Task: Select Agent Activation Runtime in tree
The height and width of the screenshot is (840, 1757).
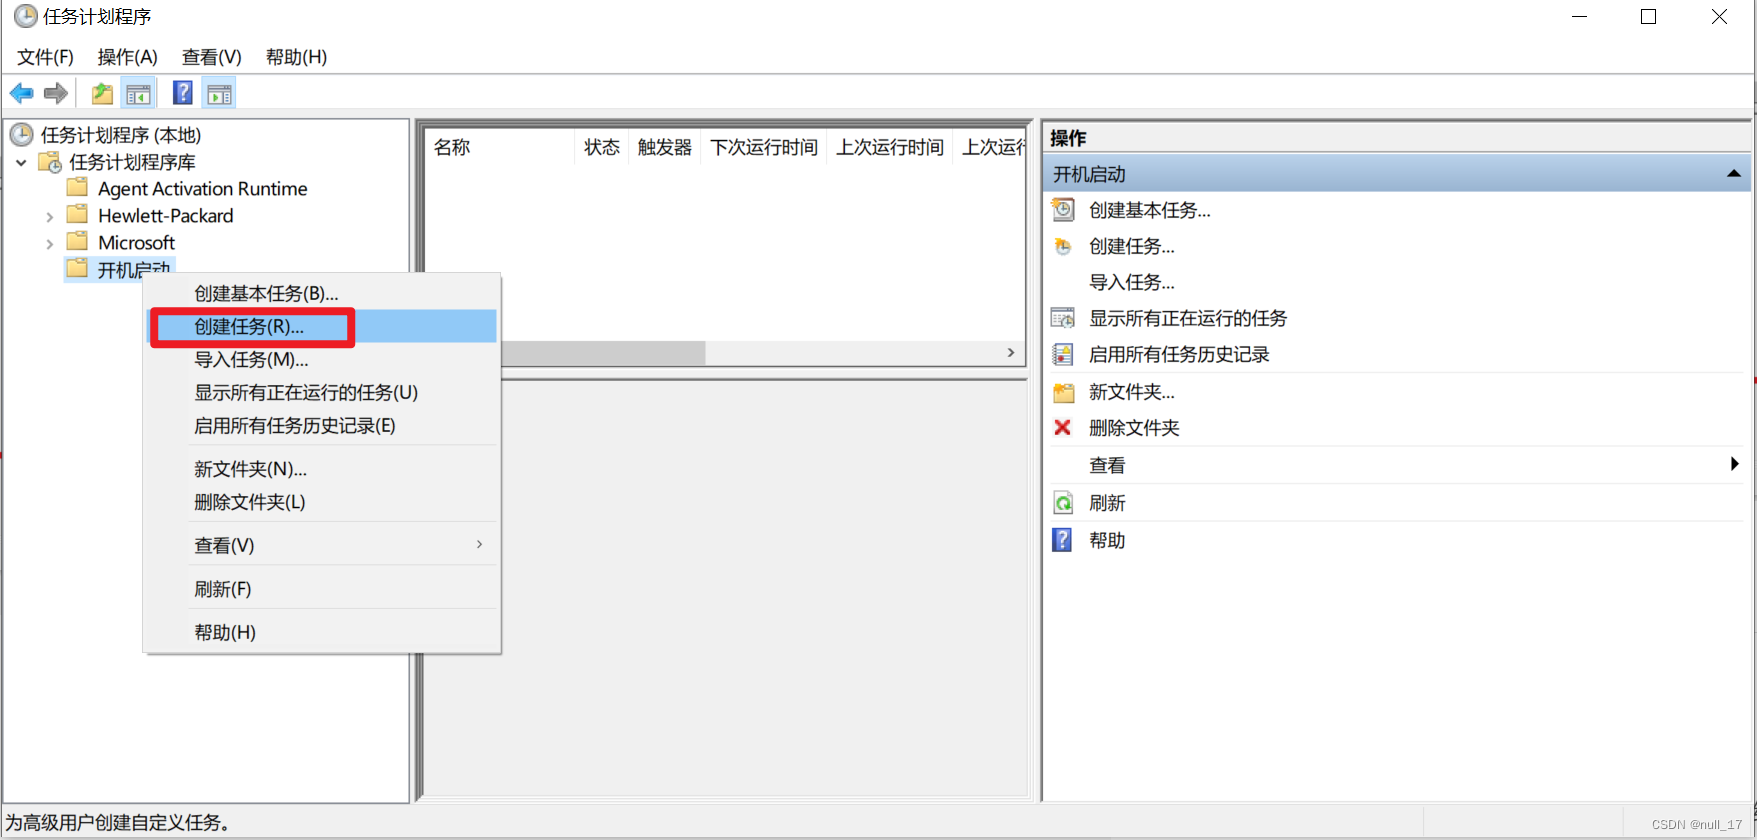Action: [203, 188]
